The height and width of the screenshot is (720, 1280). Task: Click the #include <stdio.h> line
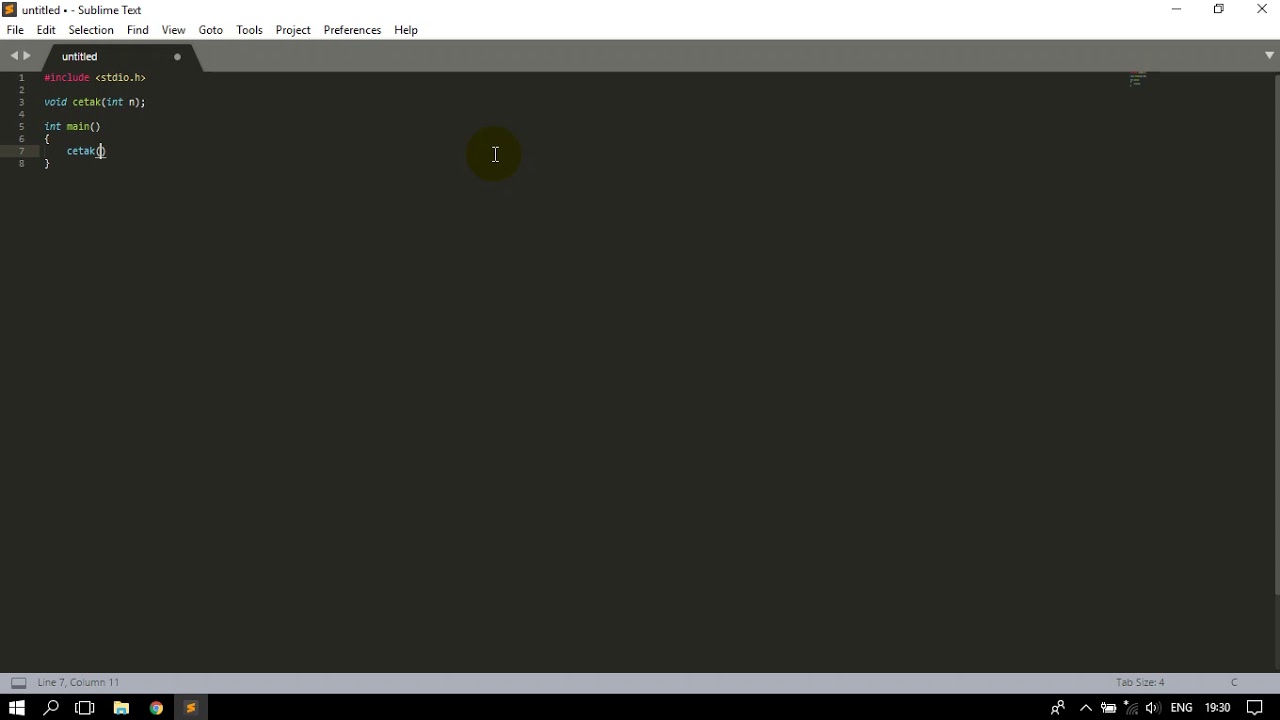point(95,78)
